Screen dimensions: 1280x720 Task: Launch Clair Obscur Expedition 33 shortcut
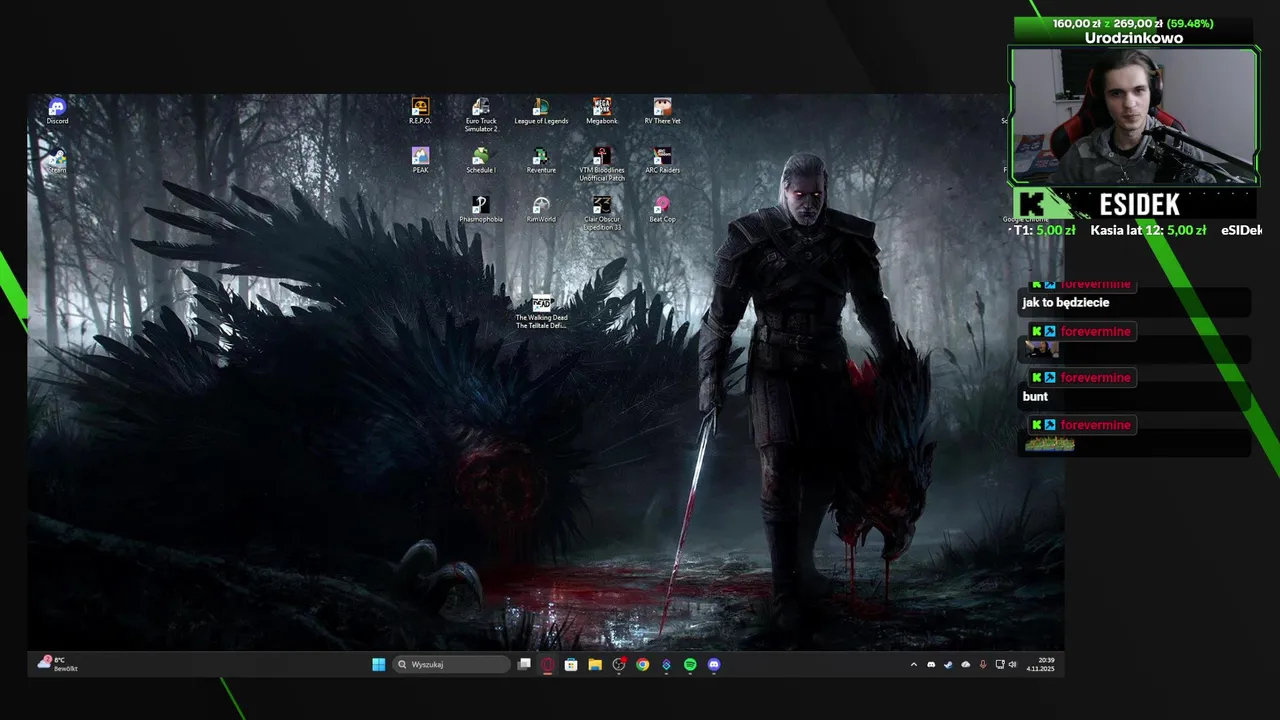coord(602,213)
